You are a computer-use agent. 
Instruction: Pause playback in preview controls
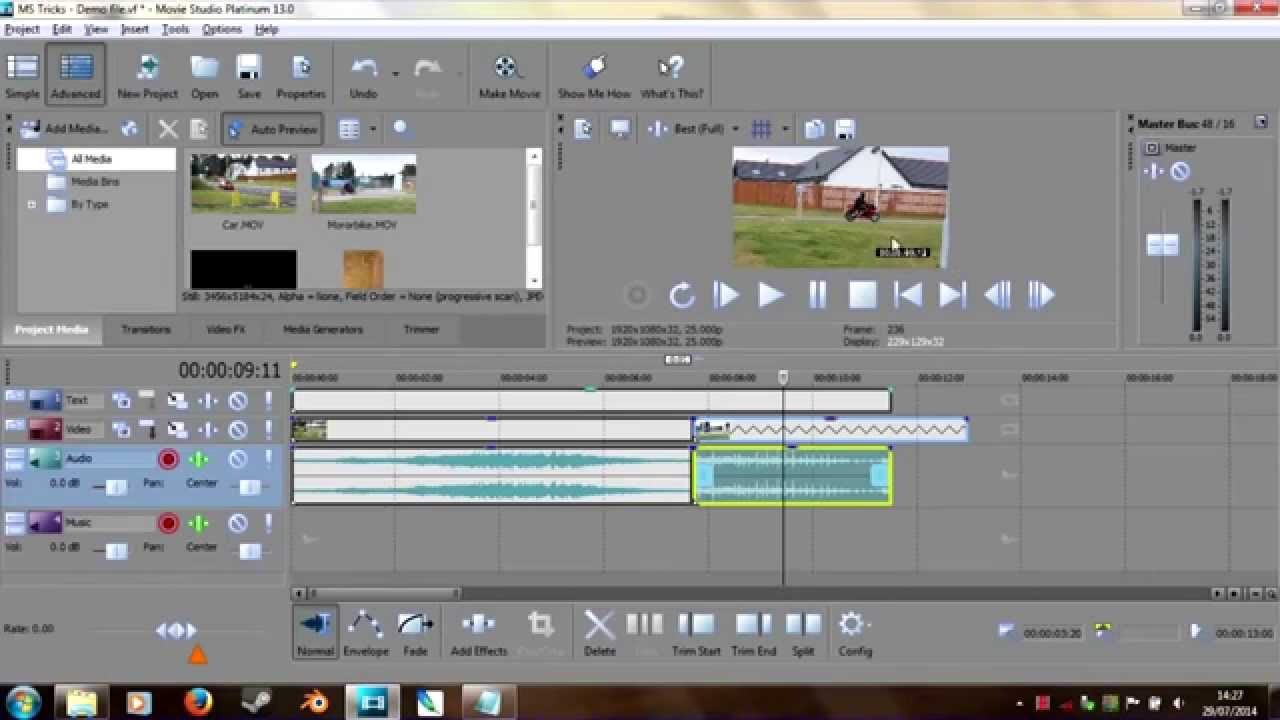[817, 295]
